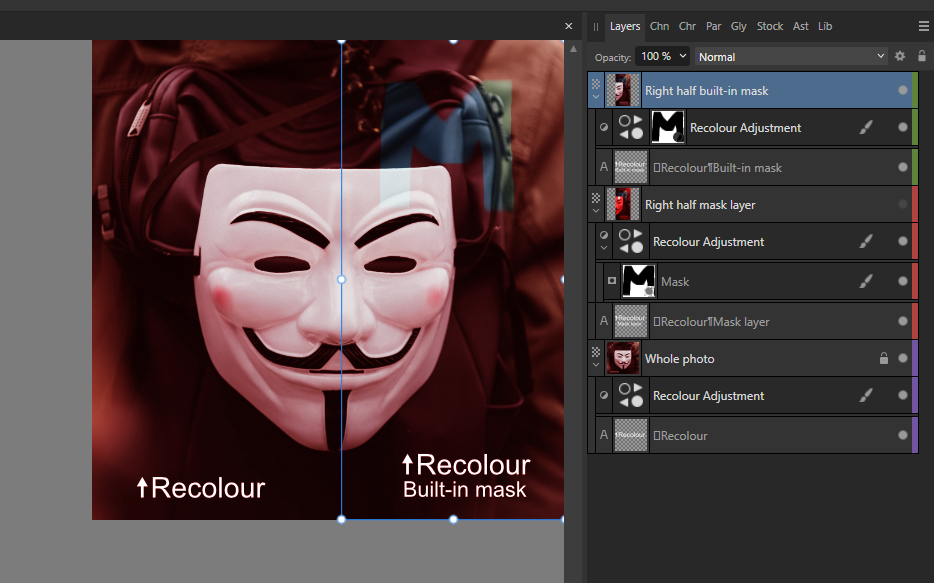Click the lock icon on Whole photo layer
The width and height of the screenshot is (934, 583).
pyautogui.click(x=884, y=358)
